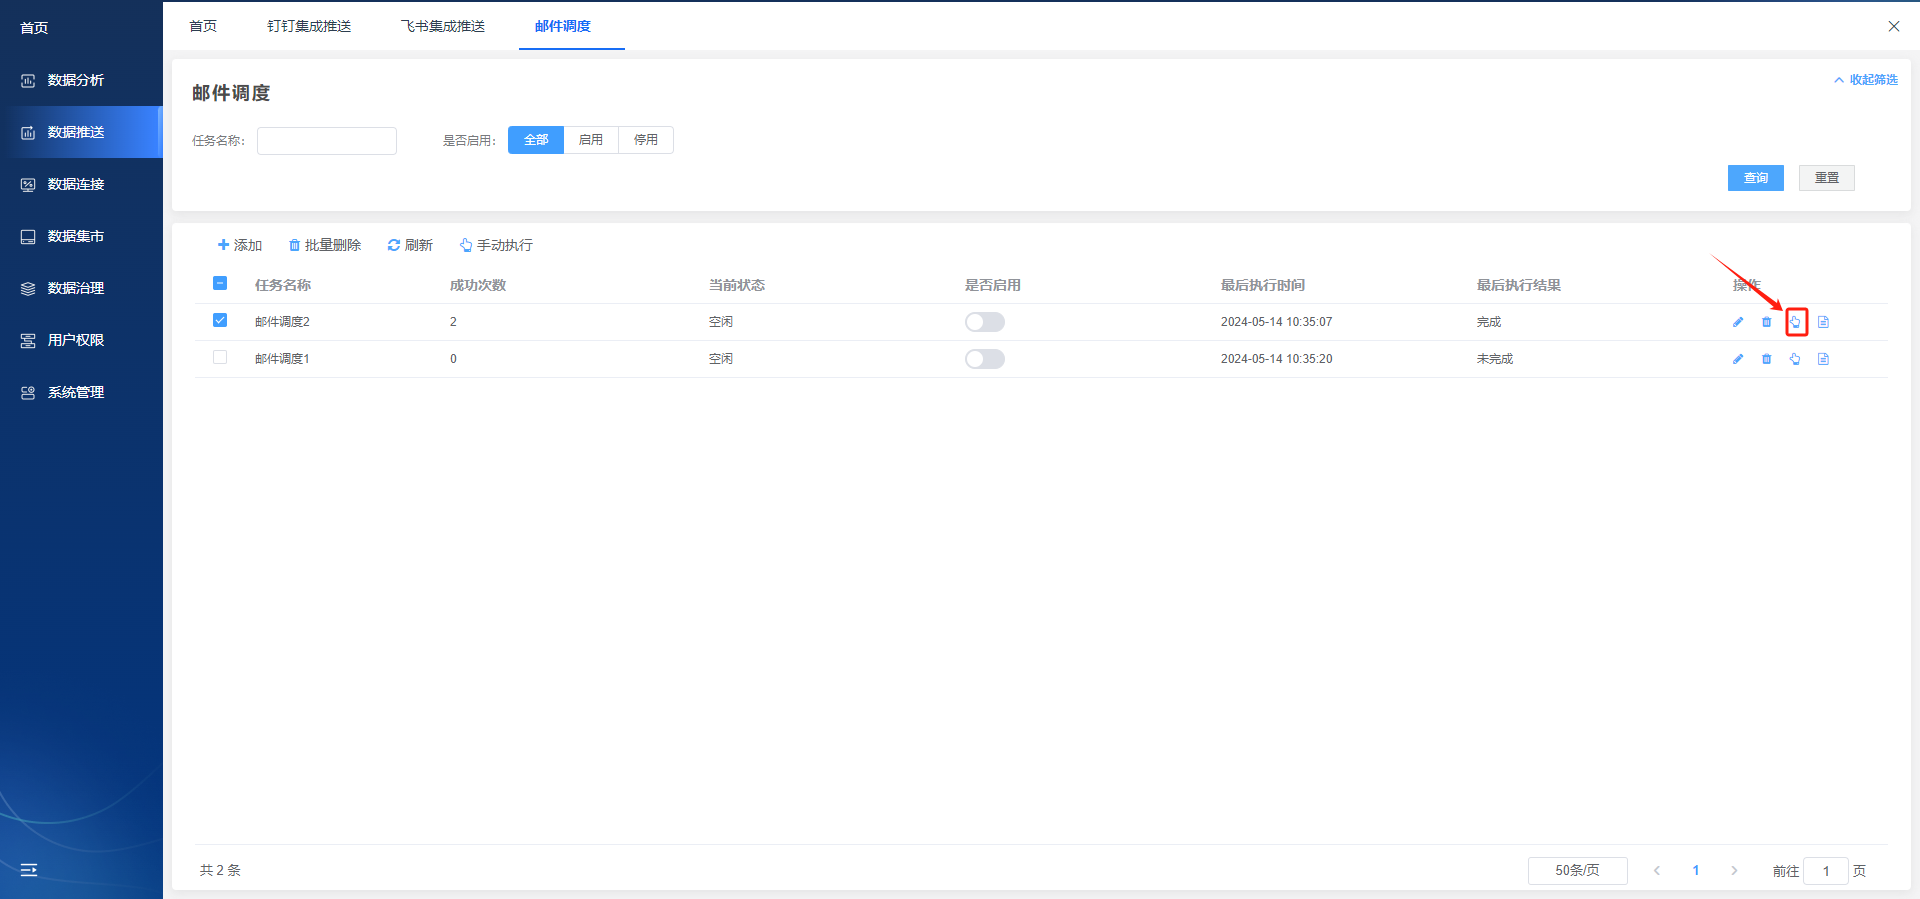
Task: Collapse sidebar with bottom menu icon
Action: pyautogui.click(x=29, y=870)
